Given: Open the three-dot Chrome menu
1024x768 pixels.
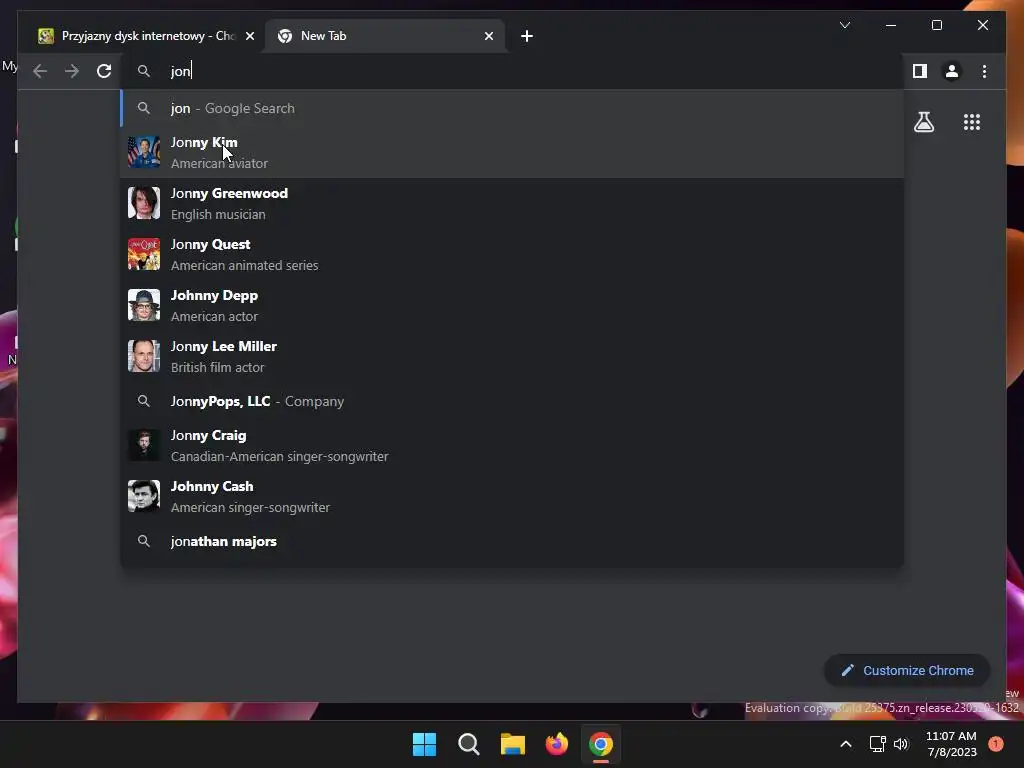Looking at the screenshot, I should click(984, 71).
